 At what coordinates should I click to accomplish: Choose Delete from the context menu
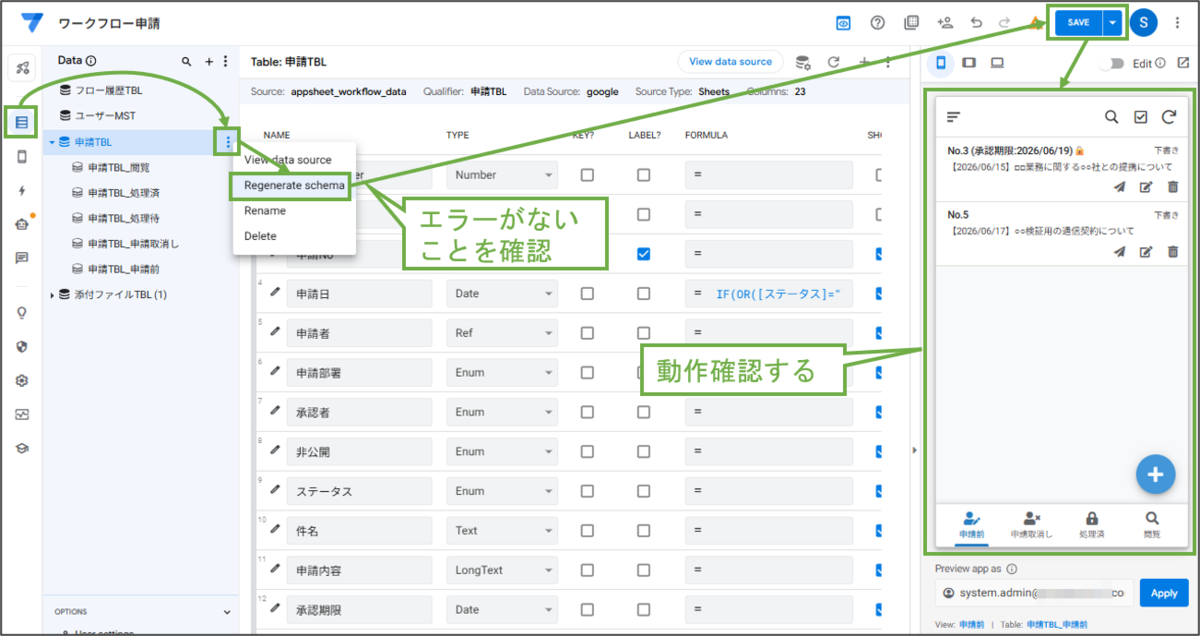[x=261, y=236]
